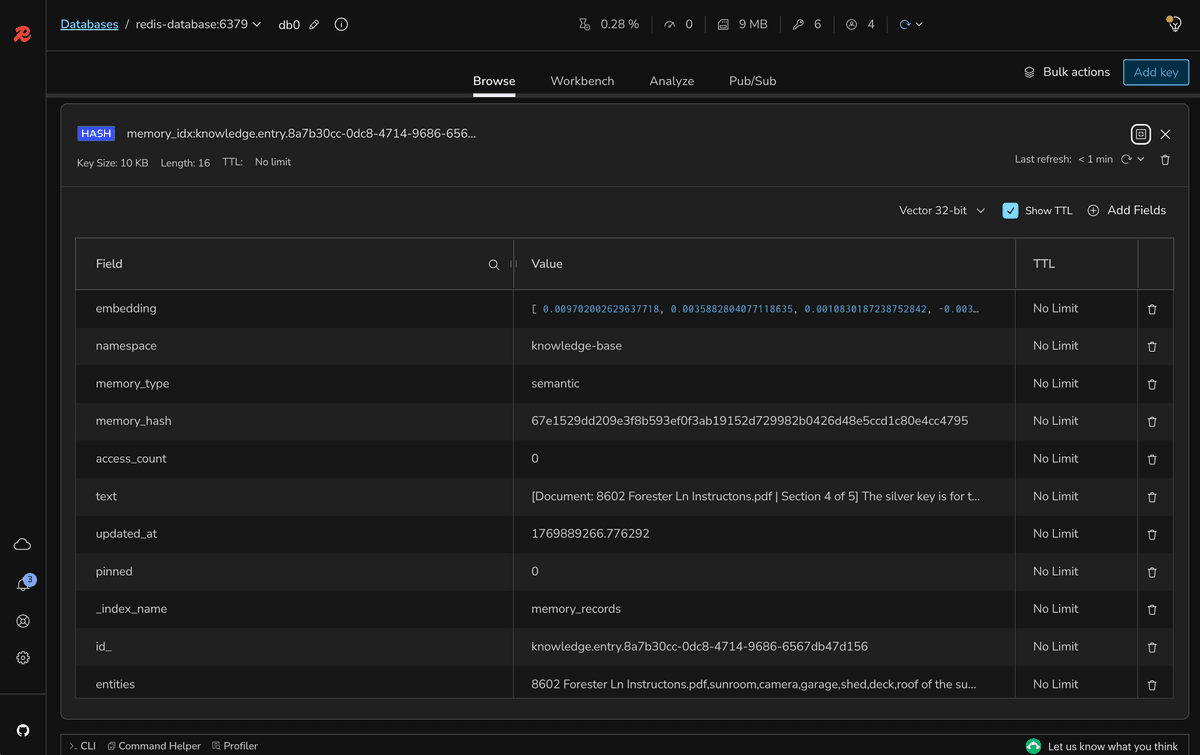
Task: Click the Settings gear in the sidebar
Action: coord(22,657)
